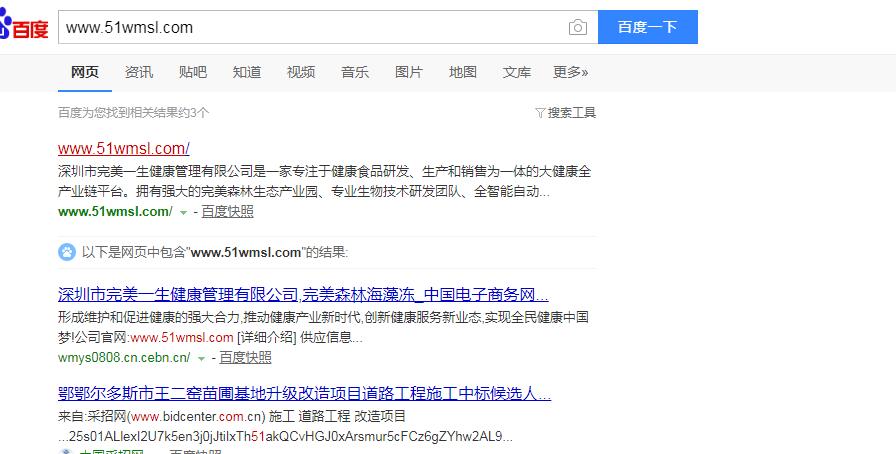This screenshot has width=896, height=454.
Task: Open 百度快照 for the www.51wmsl.com result
Action: (227, 212)
